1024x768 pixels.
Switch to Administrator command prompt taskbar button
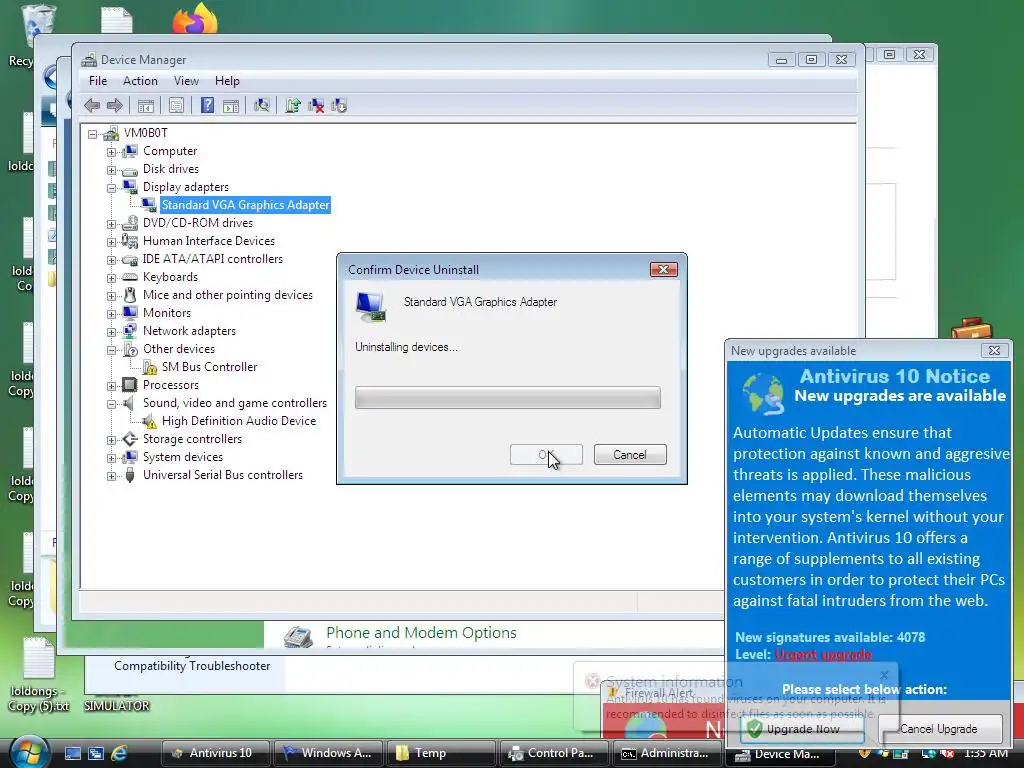click(x=667, y=753)
